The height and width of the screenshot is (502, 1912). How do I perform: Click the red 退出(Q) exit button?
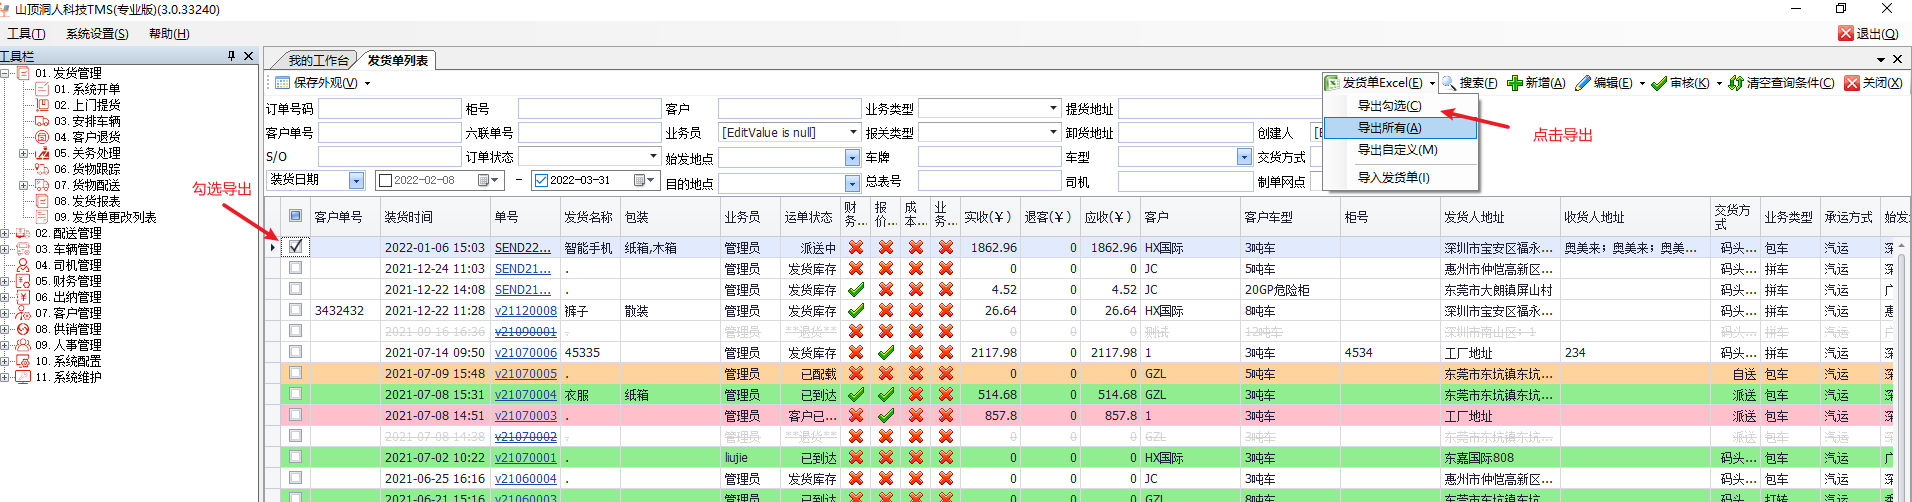[x=1868, y=33]
